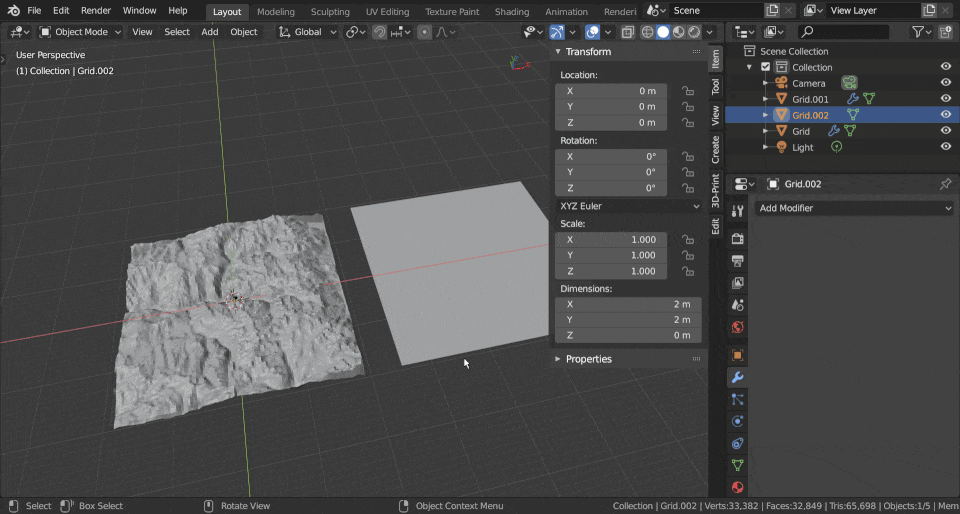Hide the Camera object with its eye icon
Viewport: 960px width, 514px height.
946,83
